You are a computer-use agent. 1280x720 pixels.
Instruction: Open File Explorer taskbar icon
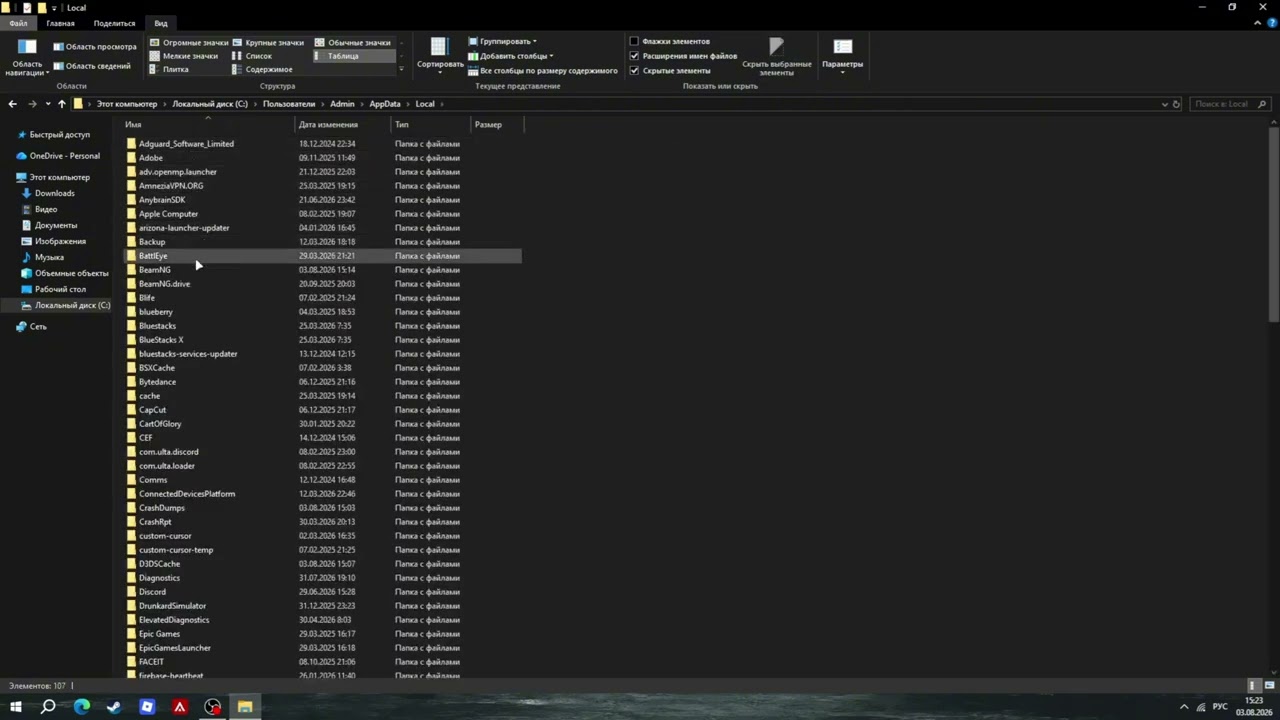tap(245, 707)
